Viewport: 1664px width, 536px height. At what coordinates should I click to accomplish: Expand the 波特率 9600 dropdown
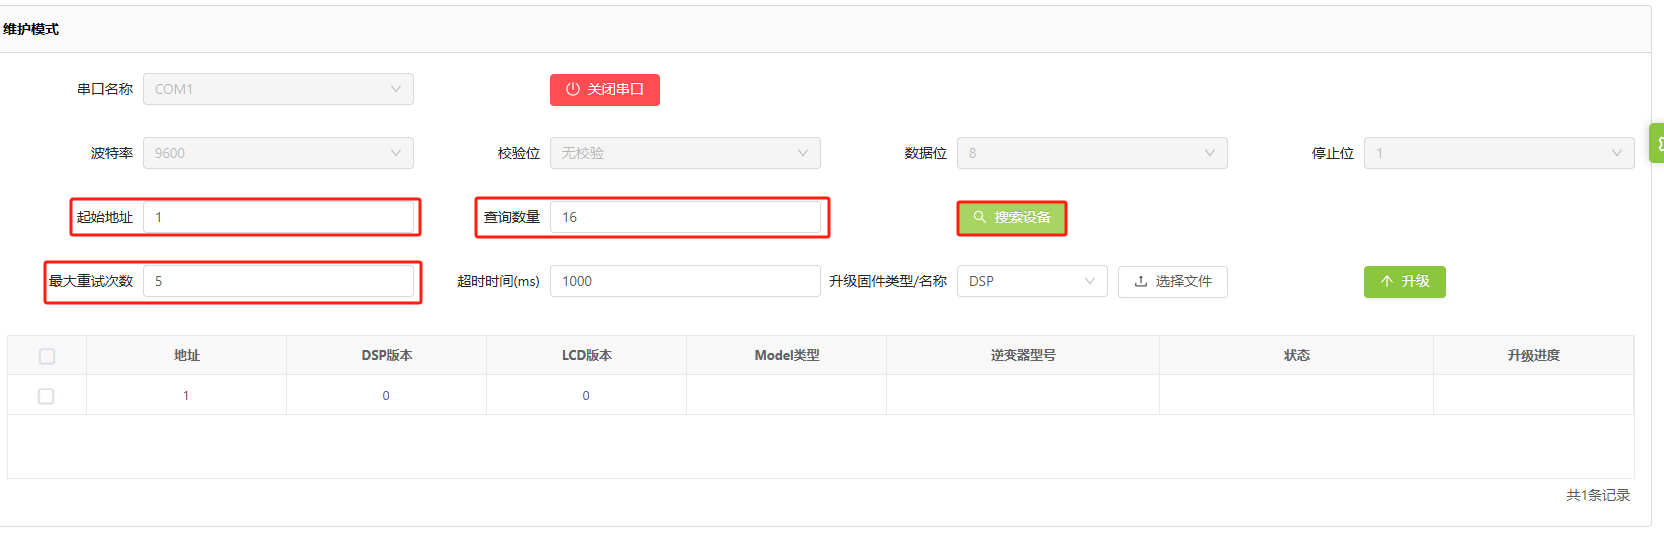278,153
